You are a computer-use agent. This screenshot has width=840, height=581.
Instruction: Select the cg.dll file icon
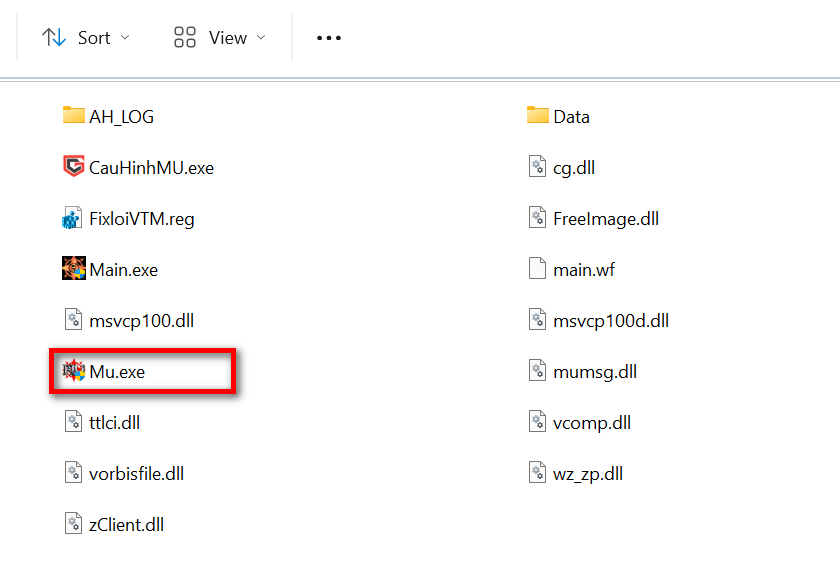coord(538,167)
